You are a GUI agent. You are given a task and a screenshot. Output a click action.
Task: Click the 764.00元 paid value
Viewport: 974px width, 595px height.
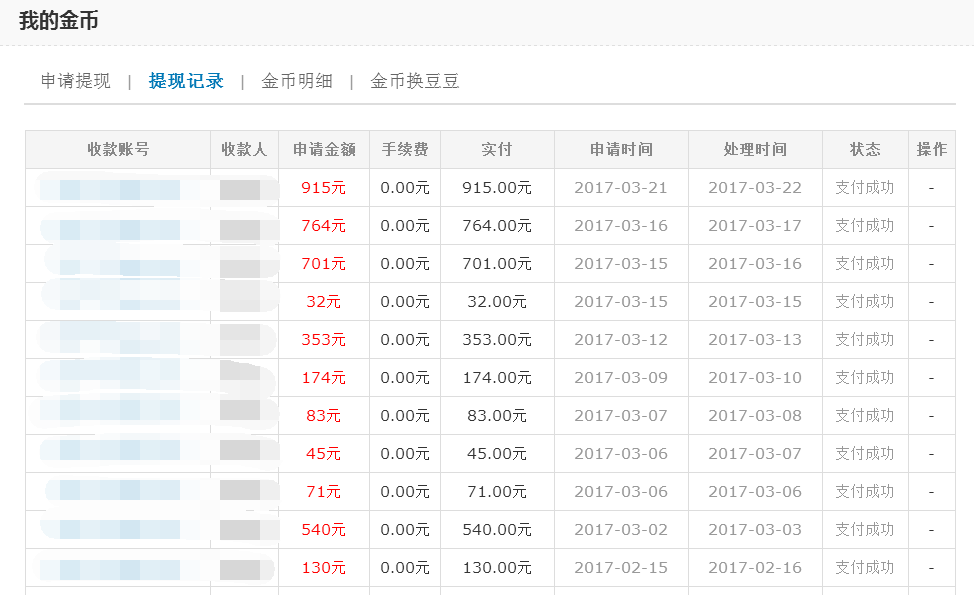click(497, 225)
